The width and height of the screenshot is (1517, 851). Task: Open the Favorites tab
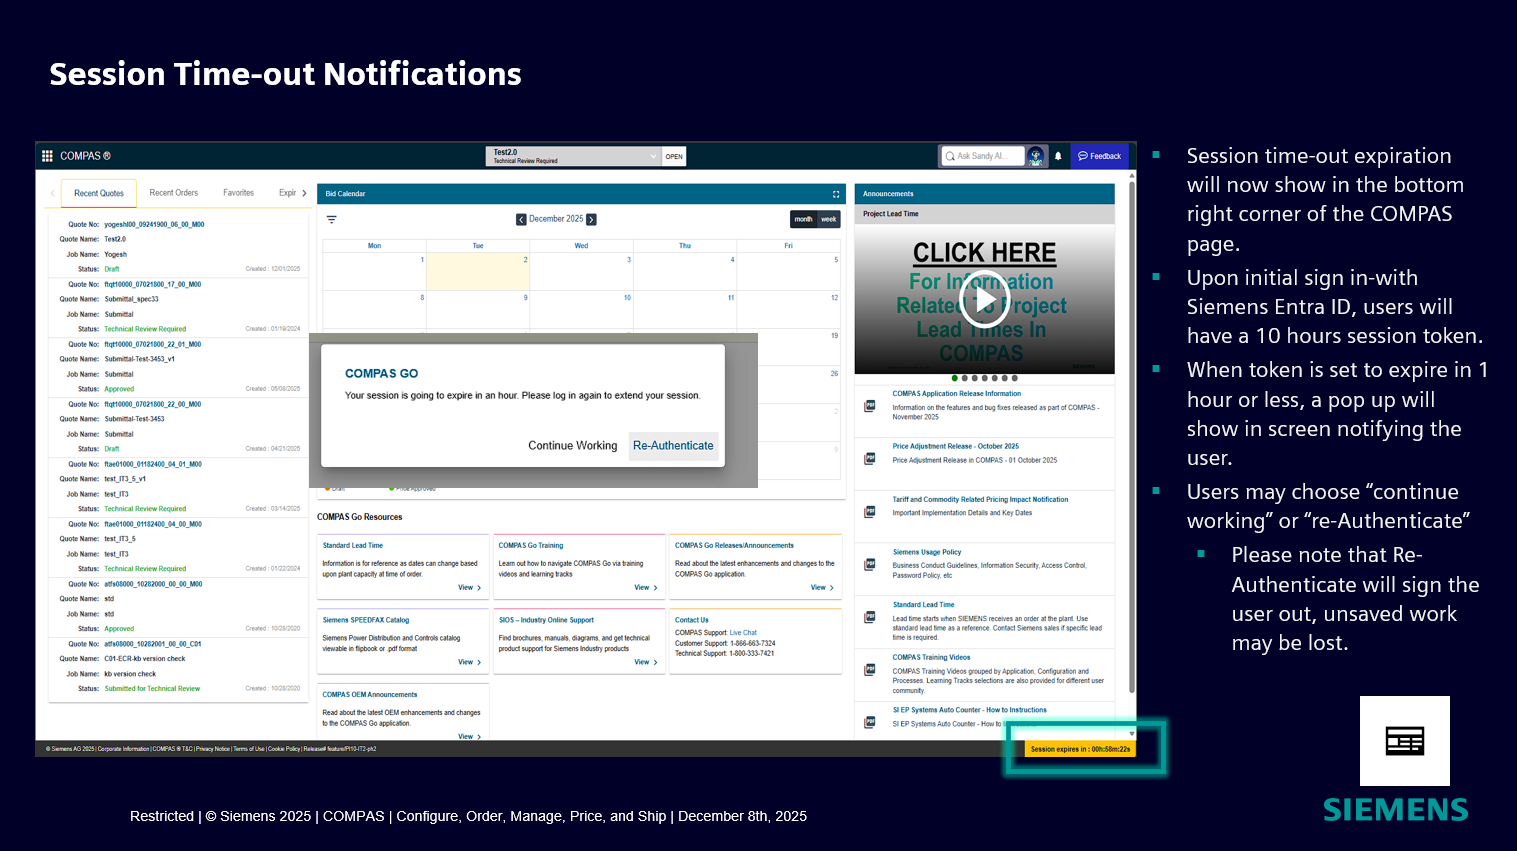tap(238, 193)
